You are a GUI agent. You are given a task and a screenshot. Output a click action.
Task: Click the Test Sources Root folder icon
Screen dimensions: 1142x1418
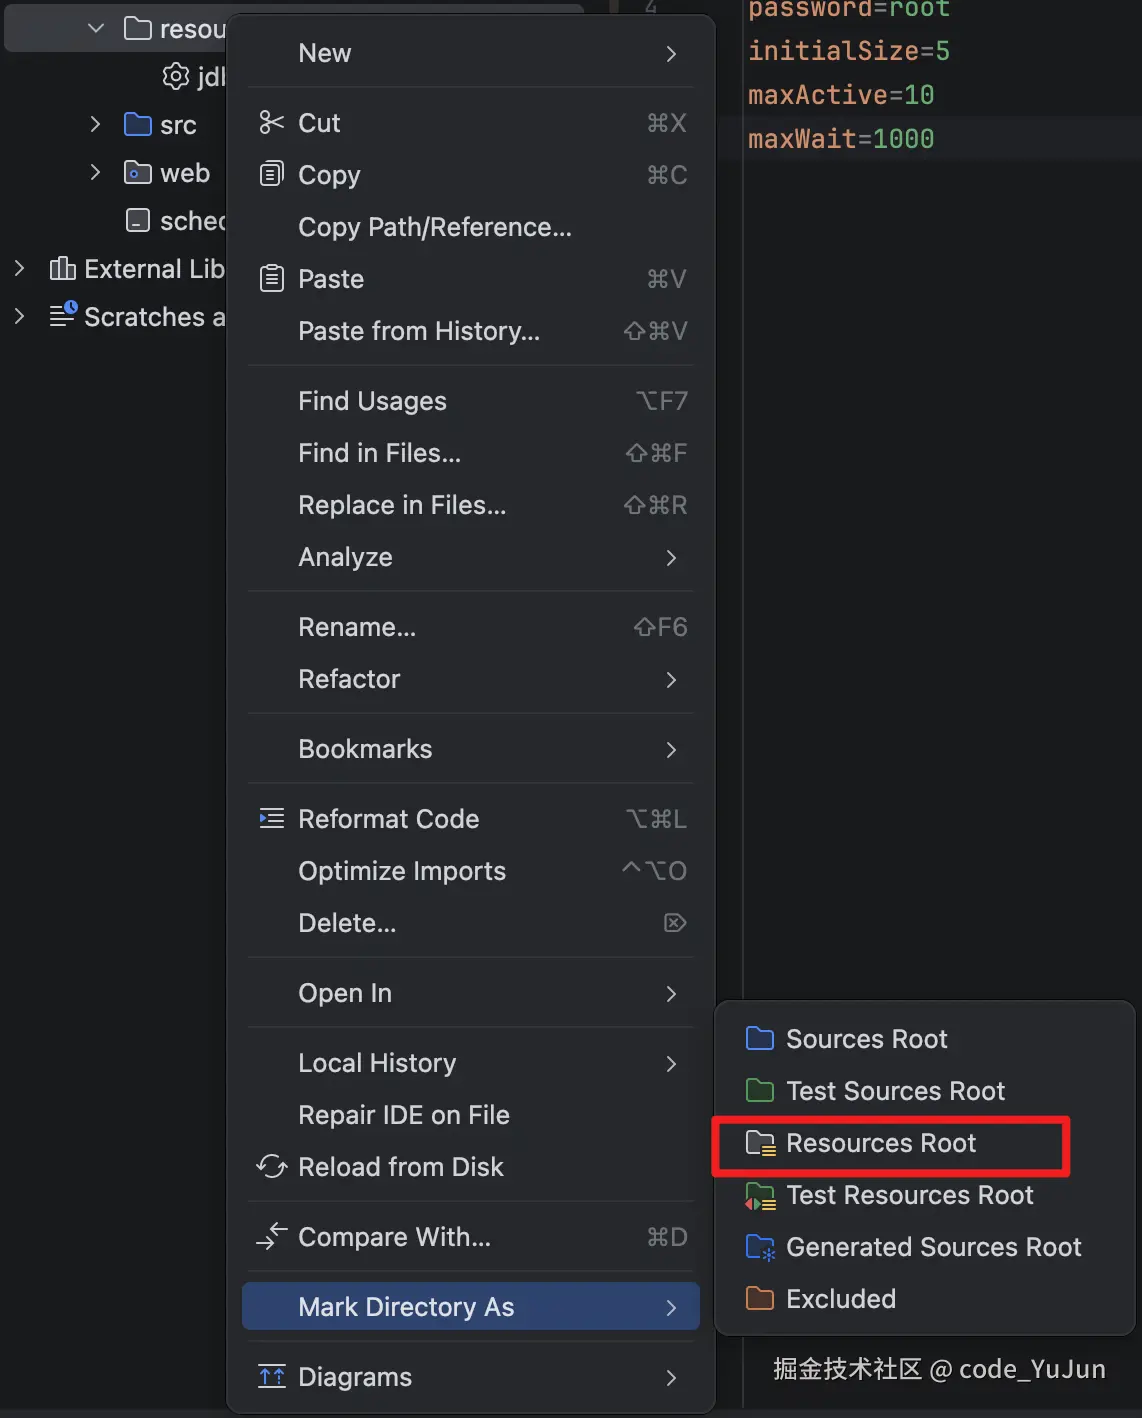pos(760,1091)
